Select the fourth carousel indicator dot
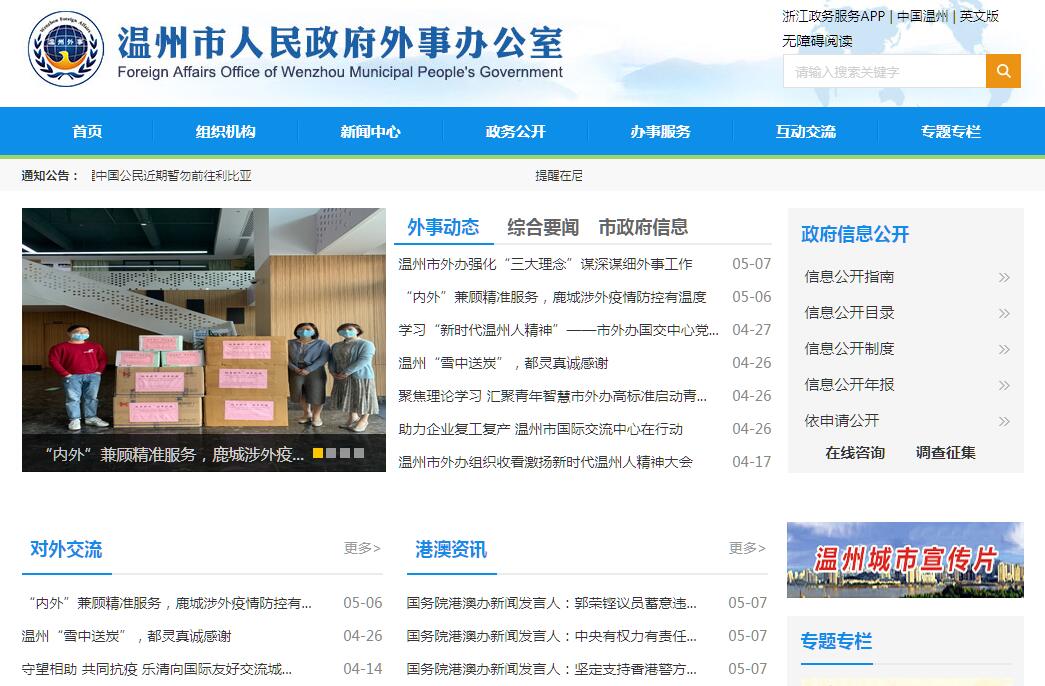Image resolution: width=1045 pixels, height=686 pixels. pos(359,453)
